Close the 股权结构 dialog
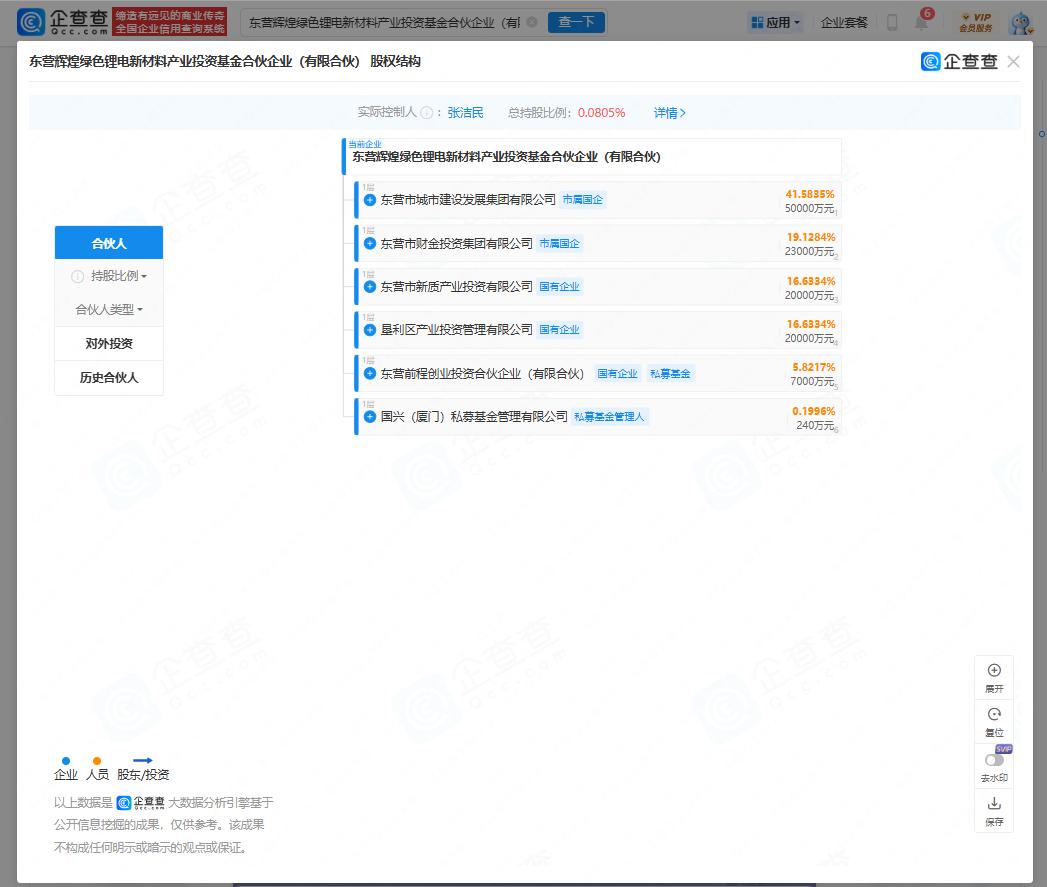 (1013, 62)
